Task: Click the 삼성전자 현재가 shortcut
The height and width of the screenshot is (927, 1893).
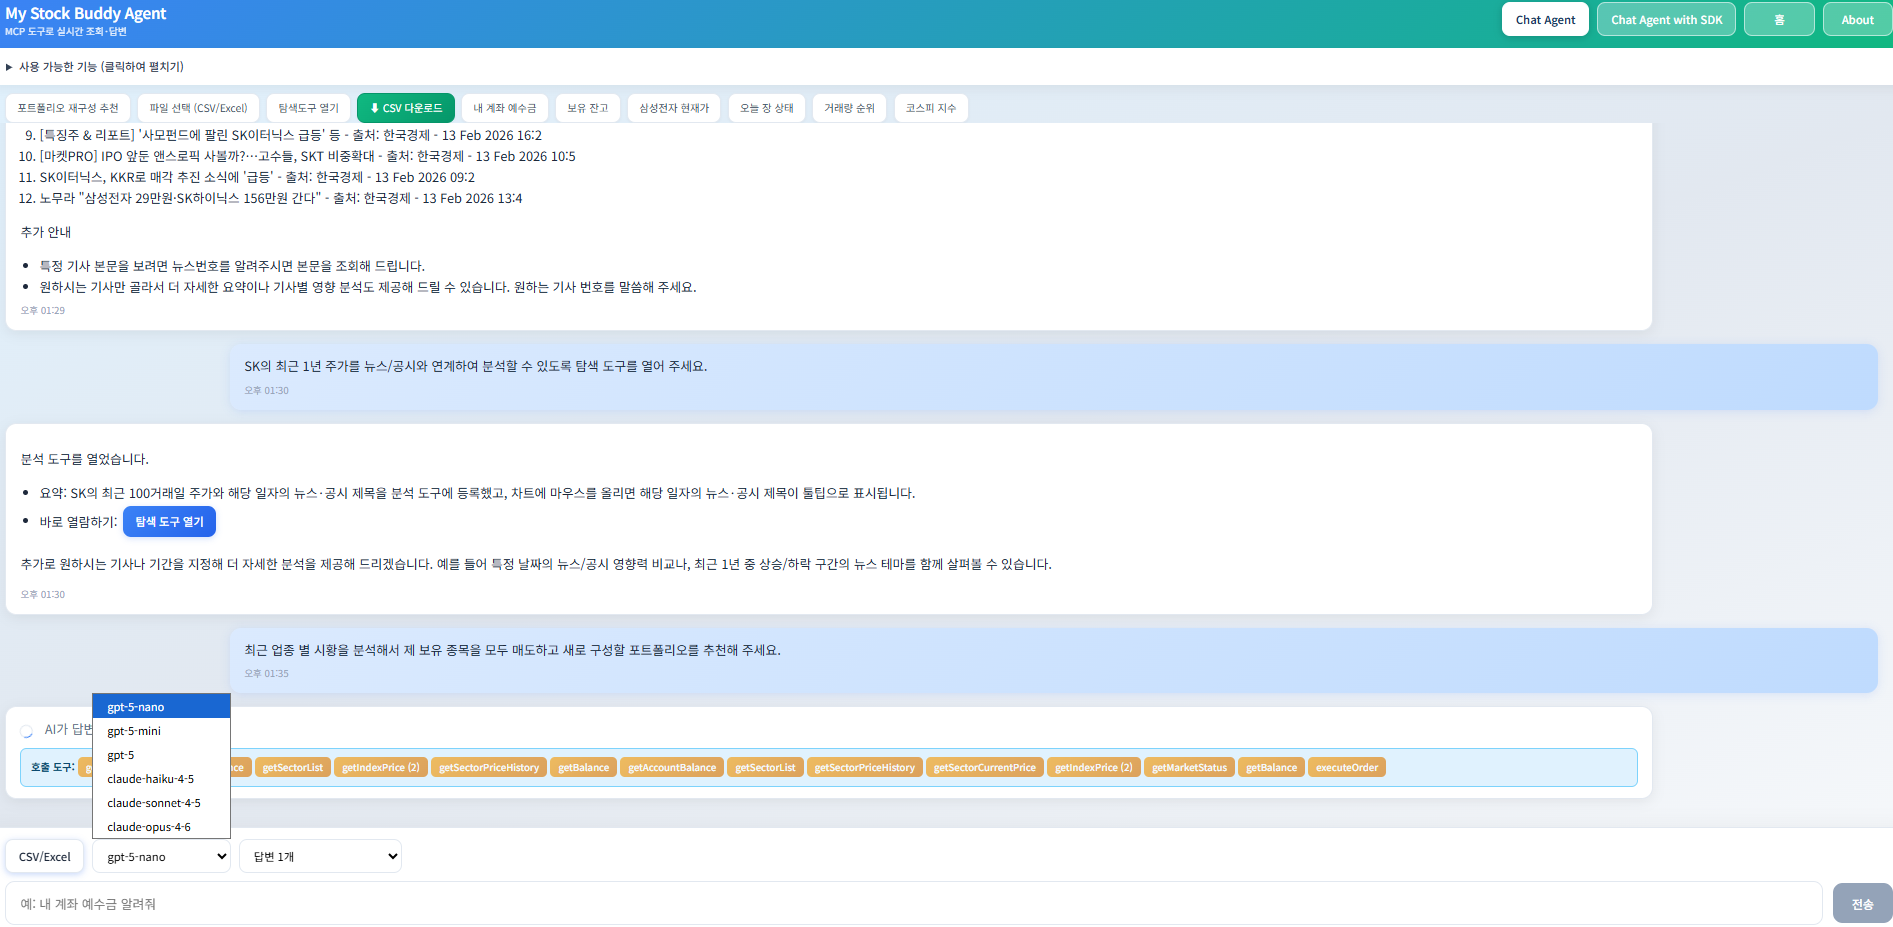Action: (674, 108)
